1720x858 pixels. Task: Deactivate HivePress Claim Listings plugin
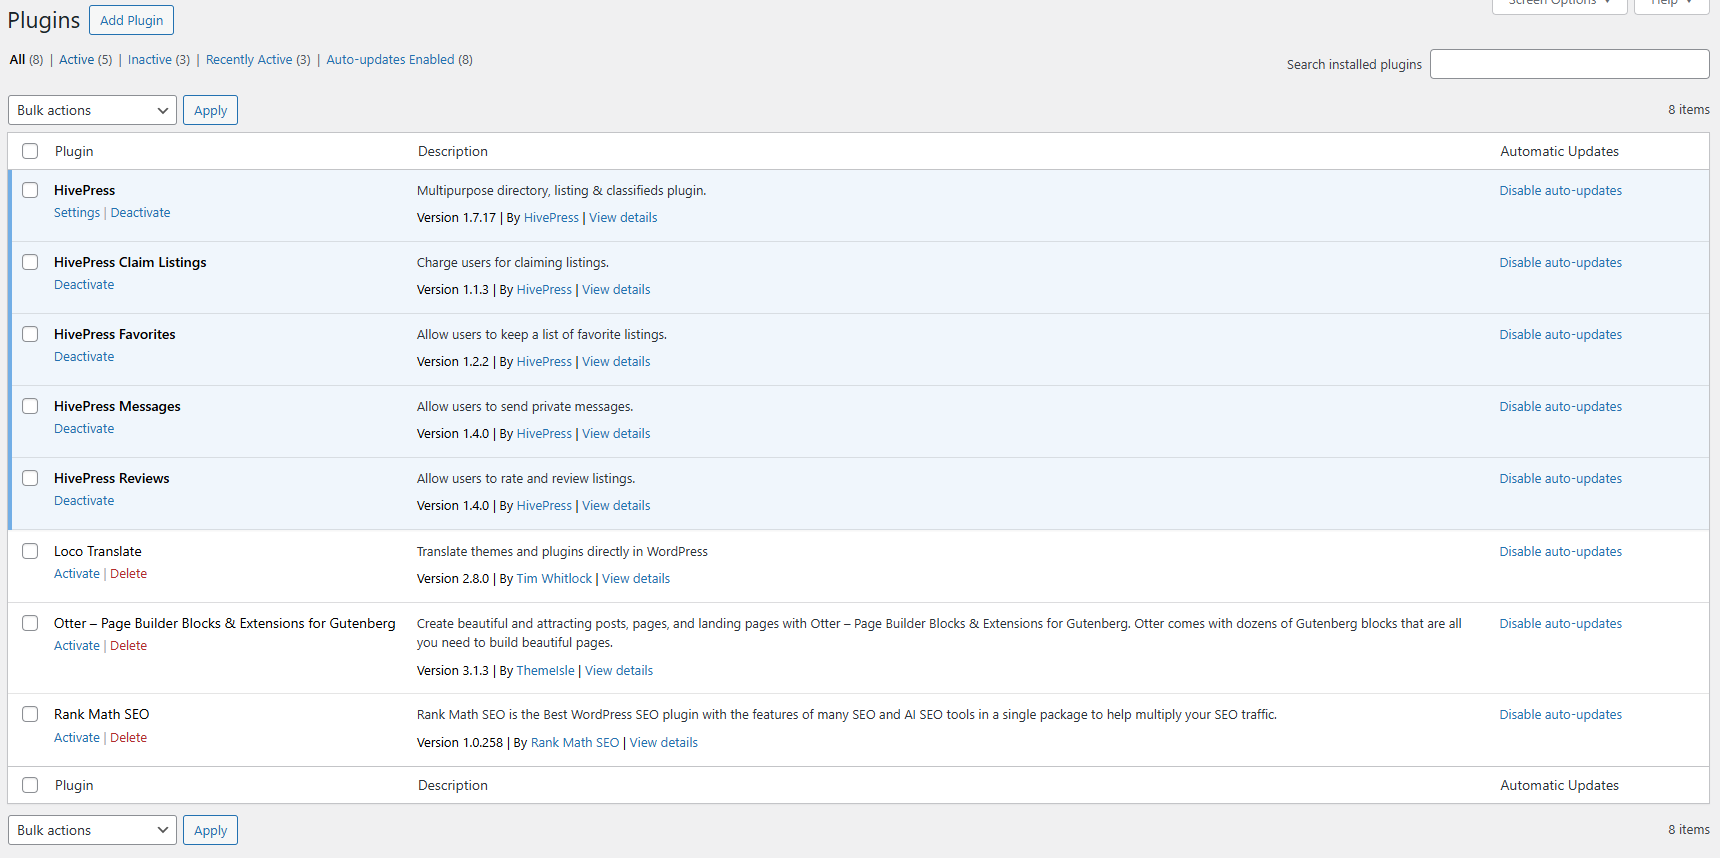point(84,285)
